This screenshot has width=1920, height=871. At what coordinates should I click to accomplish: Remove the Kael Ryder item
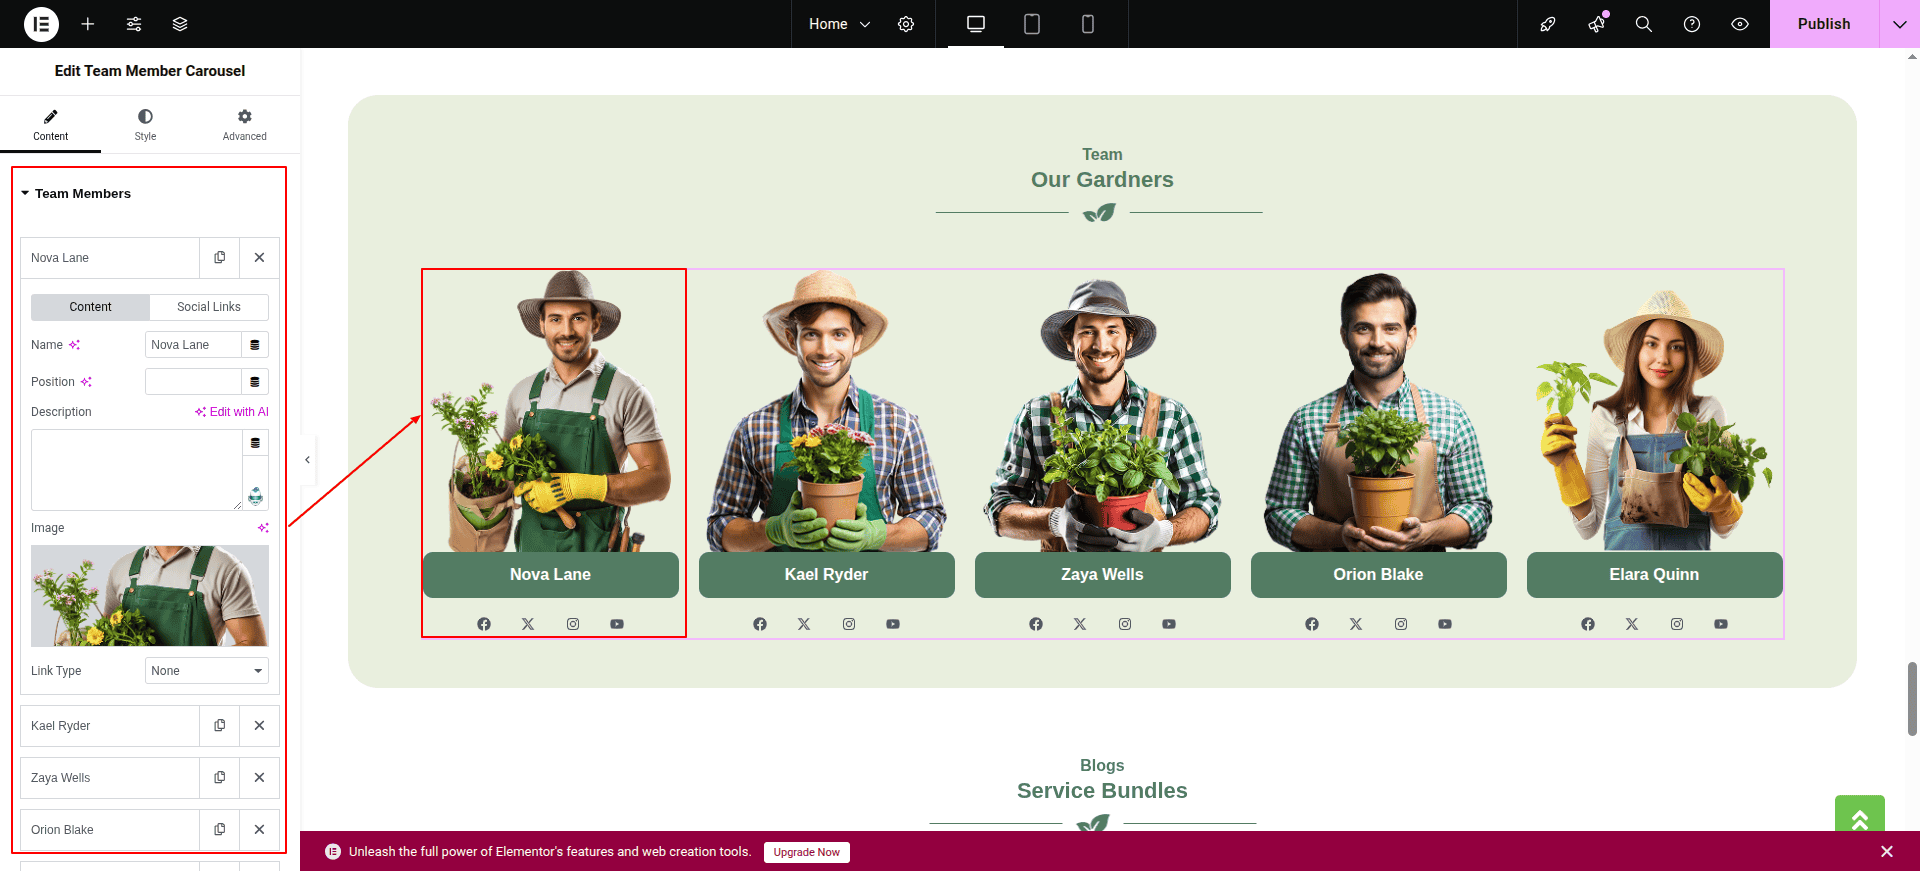point(259,726)
